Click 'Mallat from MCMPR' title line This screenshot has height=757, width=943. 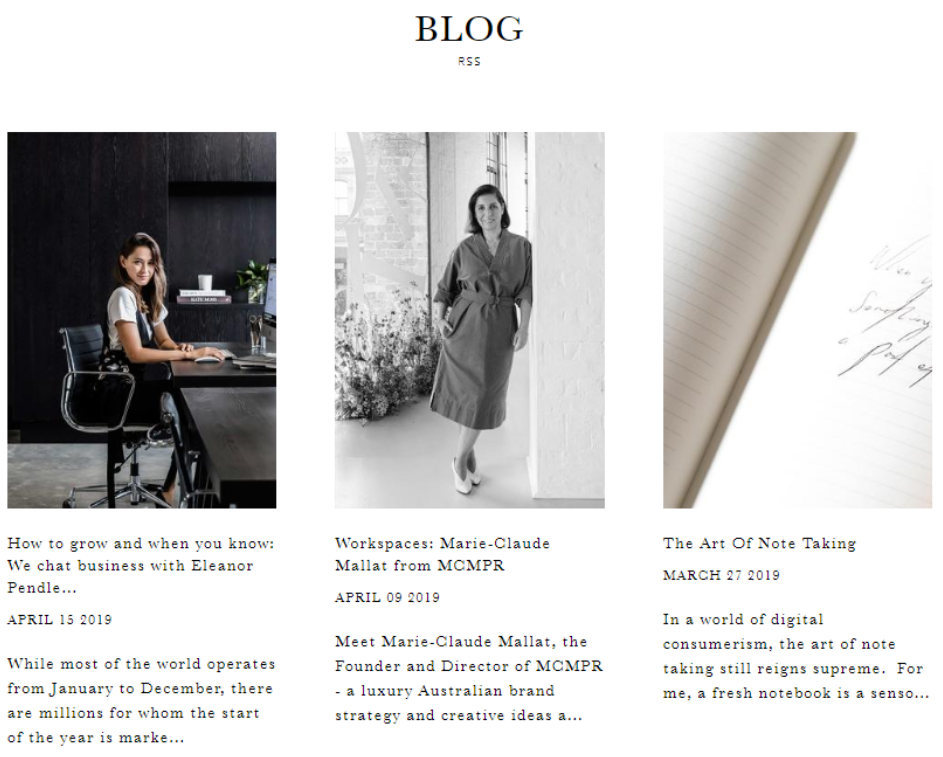point(420,566)
